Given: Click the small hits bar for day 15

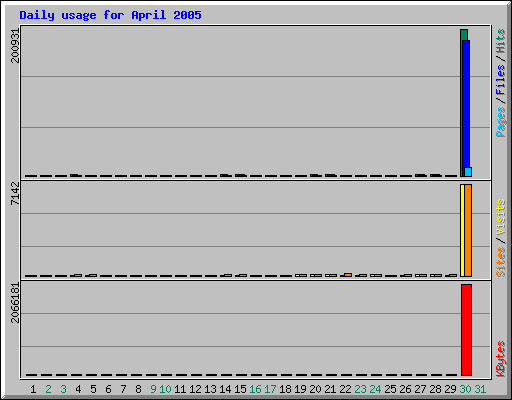Looking at the screenshot, I should [239, 175].
